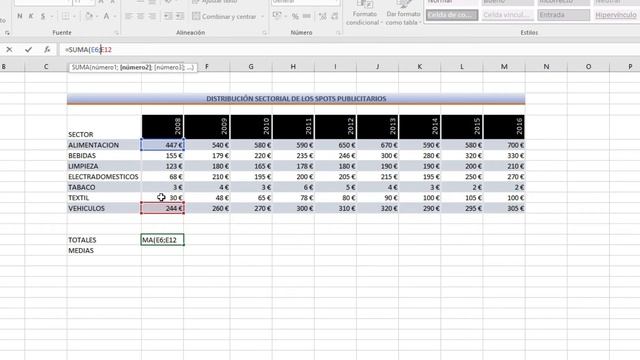
Task: Click insert function fx icon
Action: coord(47,49)
